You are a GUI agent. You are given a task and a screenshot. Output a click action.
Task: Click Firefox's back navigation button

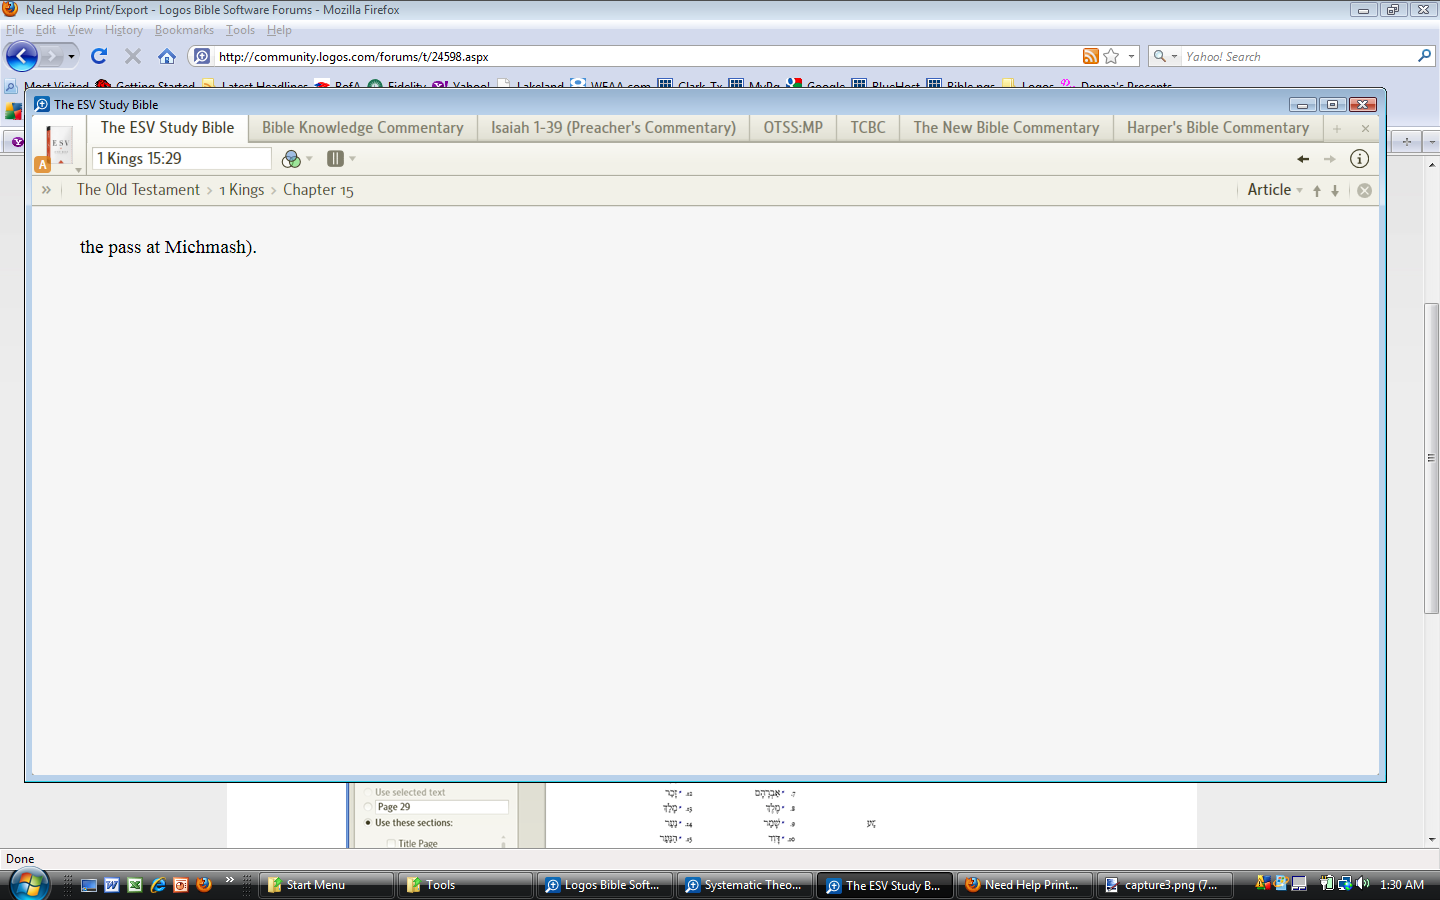22,56
